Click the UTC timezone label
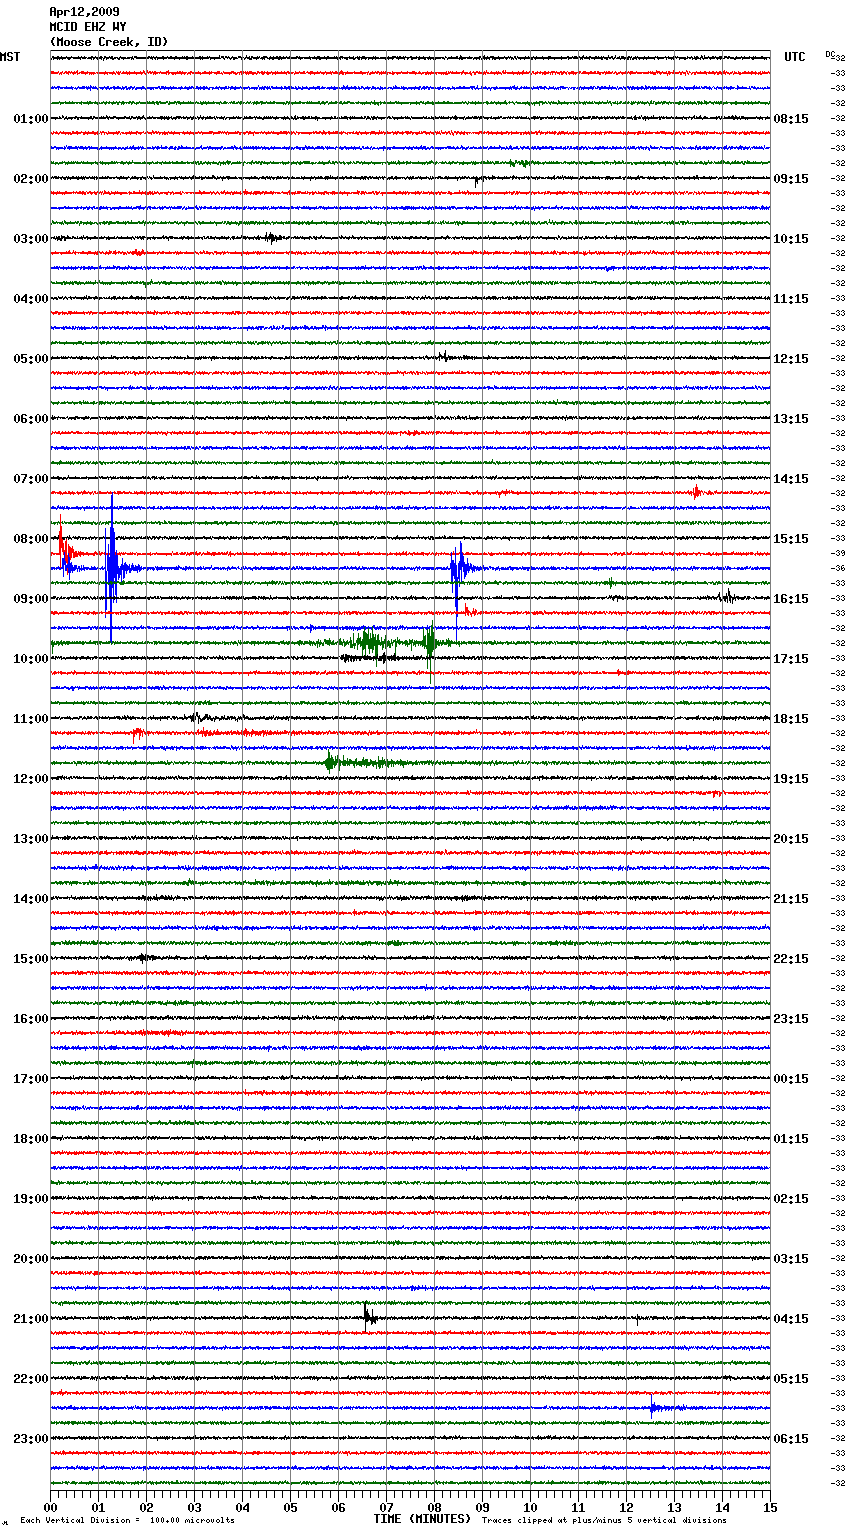Viewport: 850px width, 1534px height. point(794,57)
